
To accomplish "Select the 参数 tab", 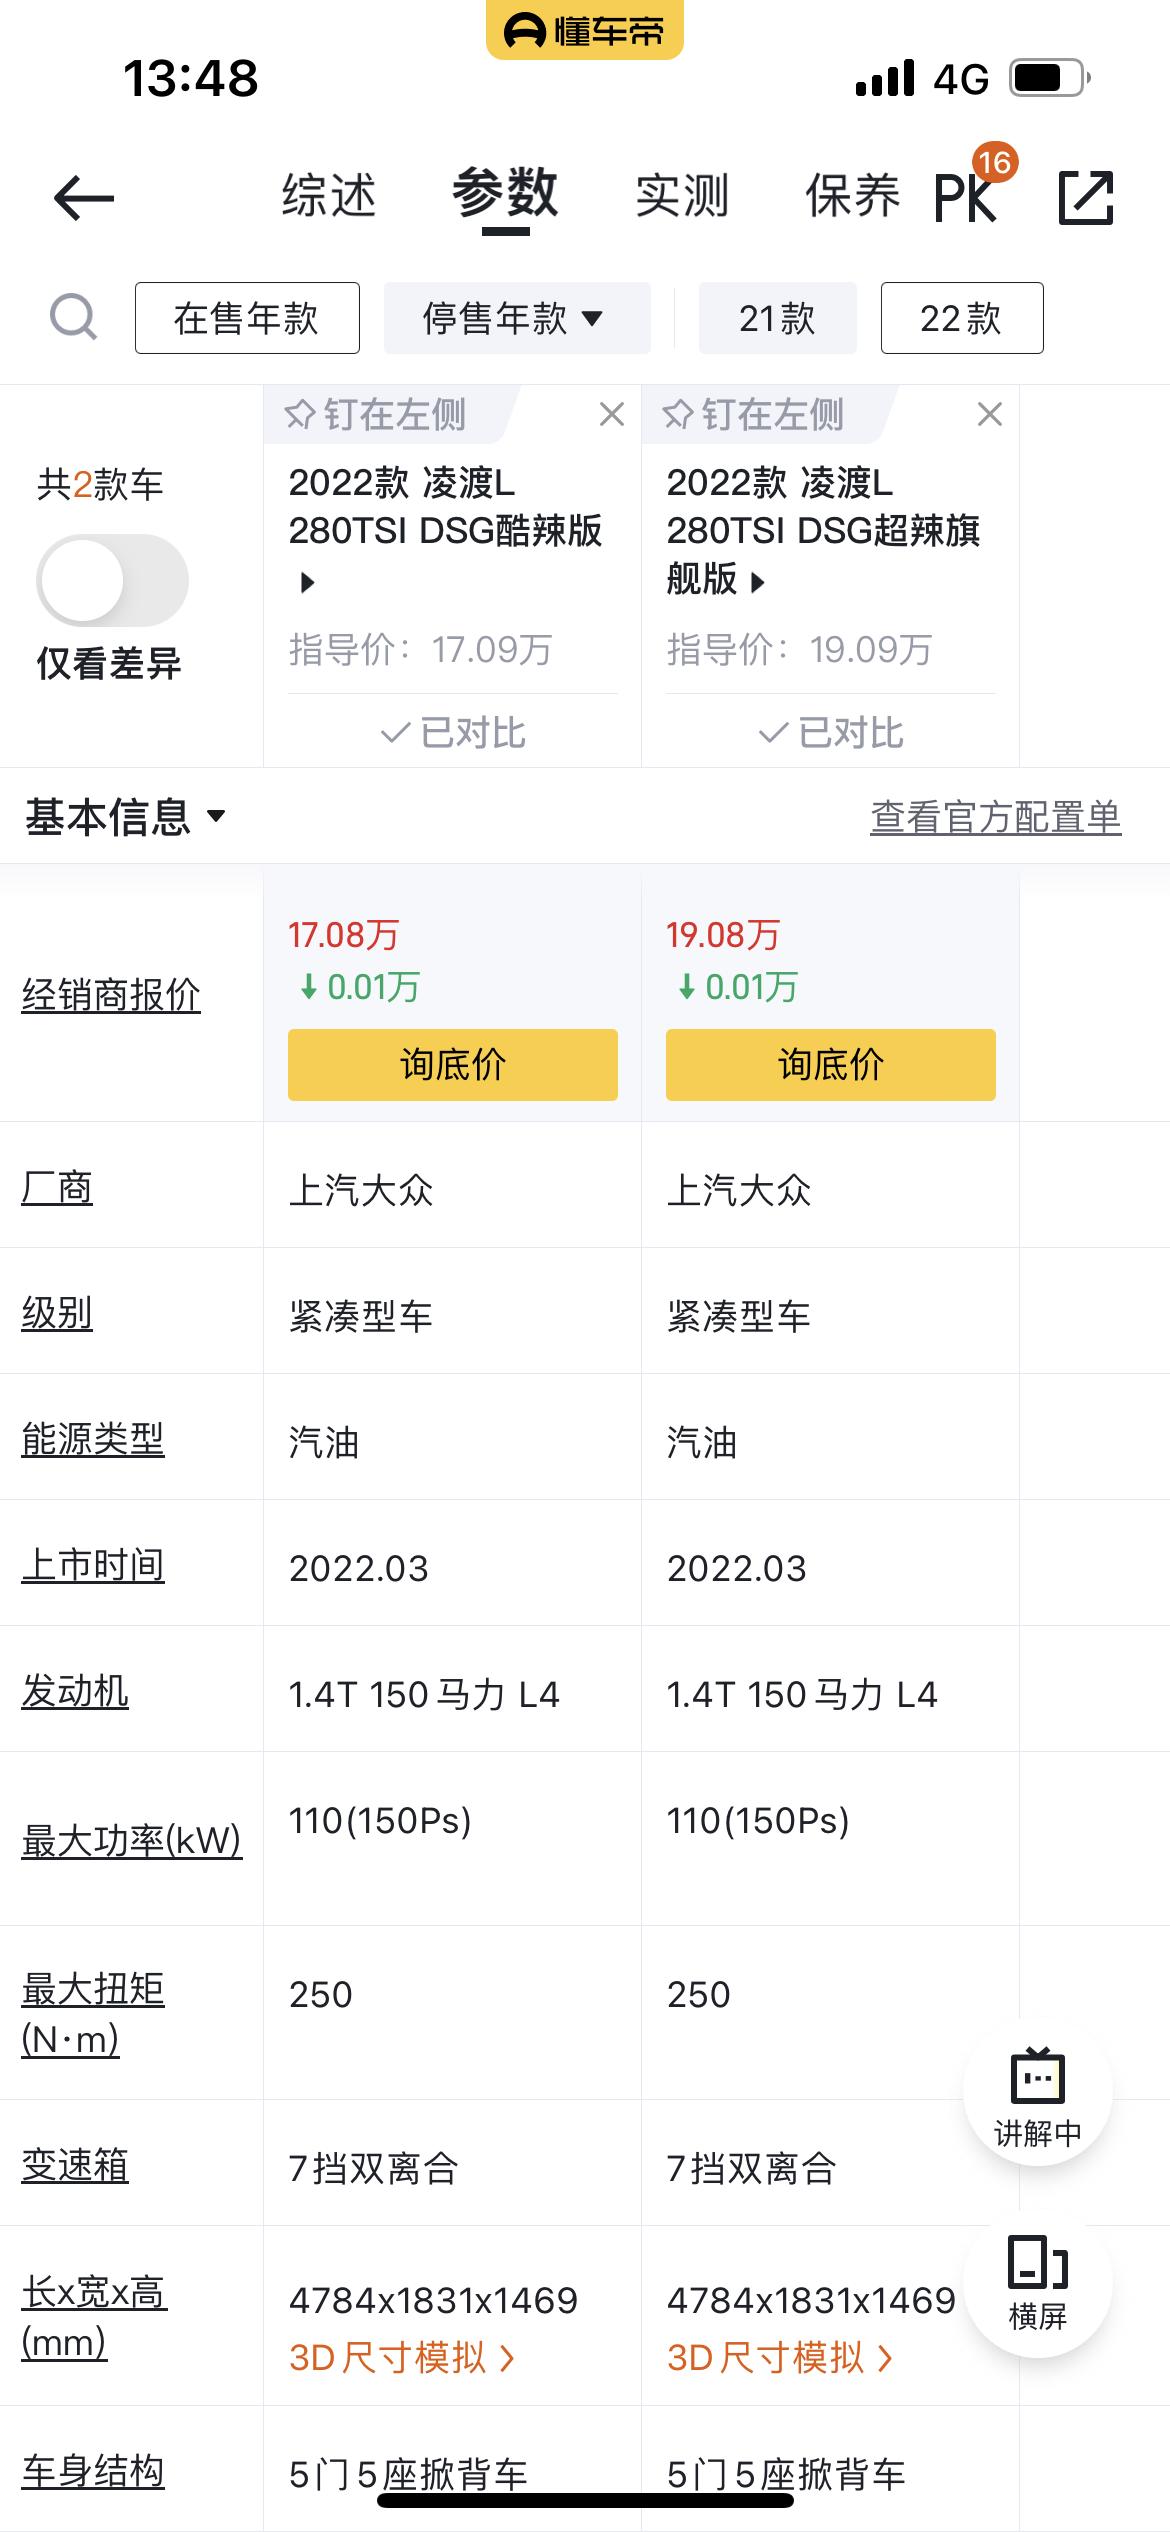I will [505, 193].
